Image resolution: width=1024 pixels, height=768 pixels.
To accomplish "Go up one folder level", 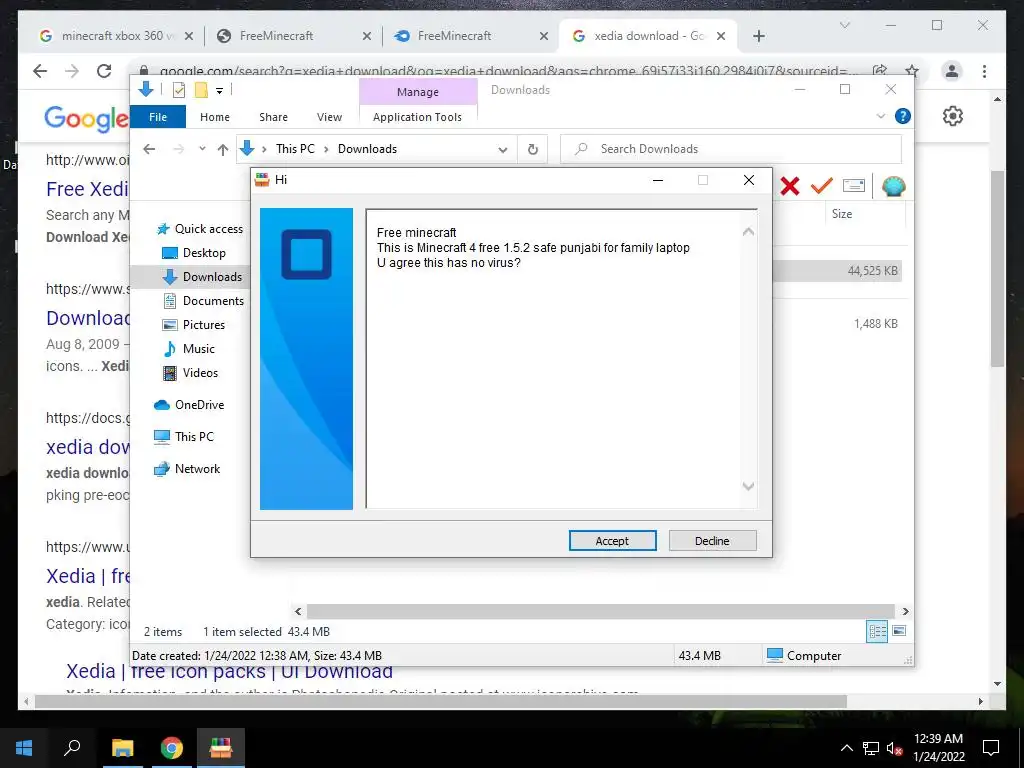I will click(x=223, y=150).
